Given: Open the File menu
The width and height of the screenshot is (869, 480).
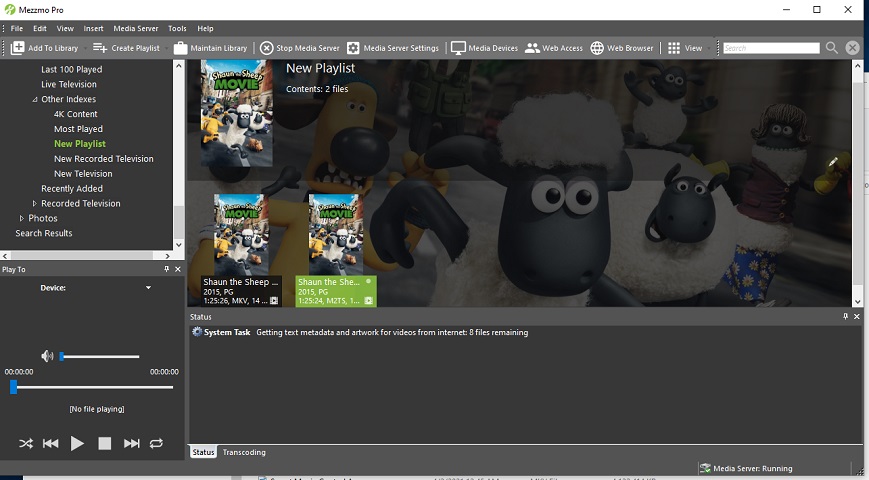Looking at the screenshot, I should pos(17,28).
